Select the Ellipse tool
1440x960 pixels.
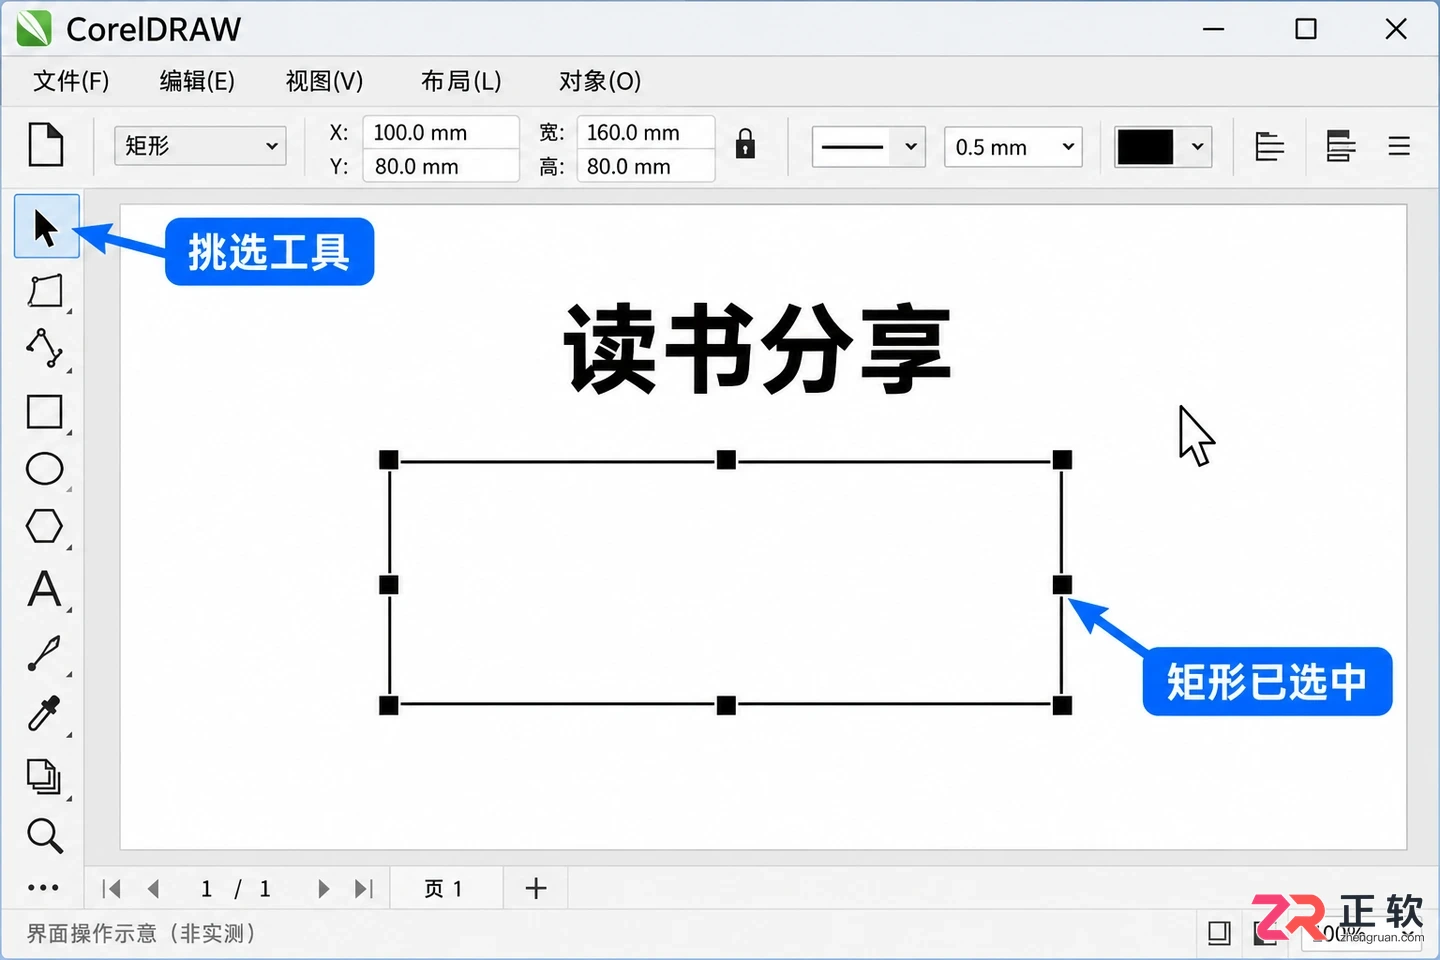coord(45,468)
